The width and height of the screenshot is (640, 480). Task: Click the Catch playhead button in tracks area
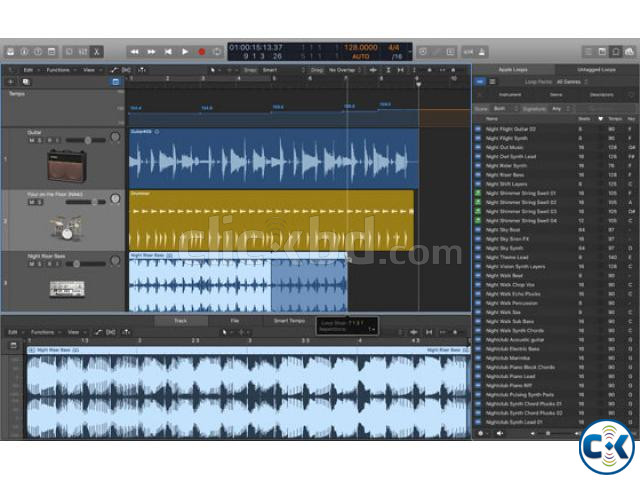[x=141, y=70]
